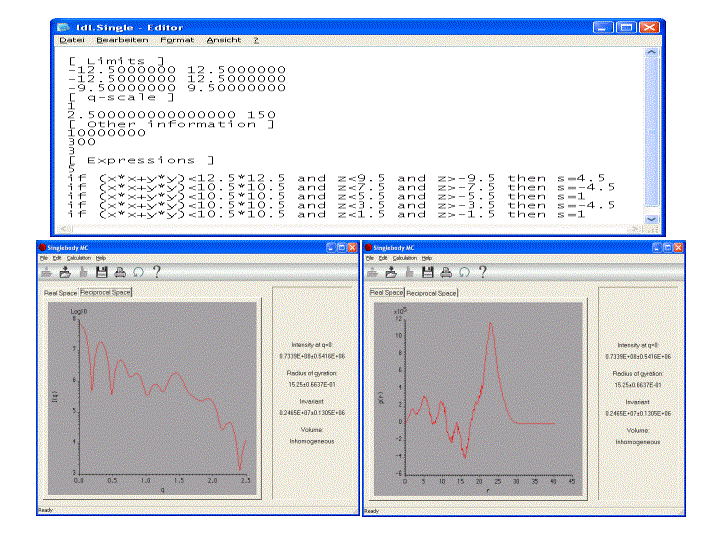This screenshot has width=720, height=540.
Task: Greyed third toolbar icon in left Singlebody MC window
Action: [84, 272]
